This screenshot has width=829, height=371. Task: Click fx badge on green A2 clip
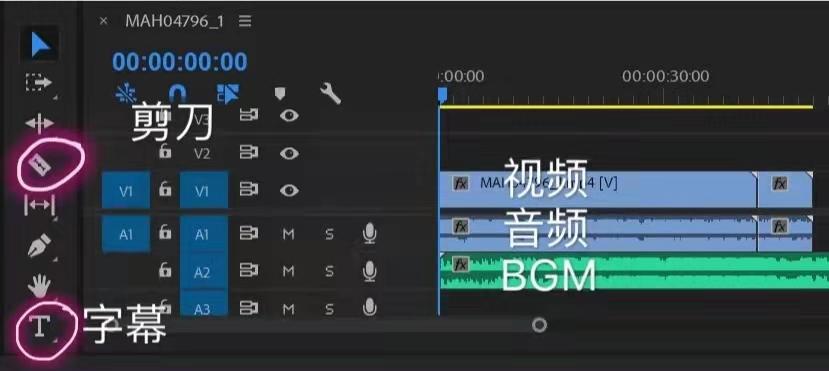click(x=461, y=264)
